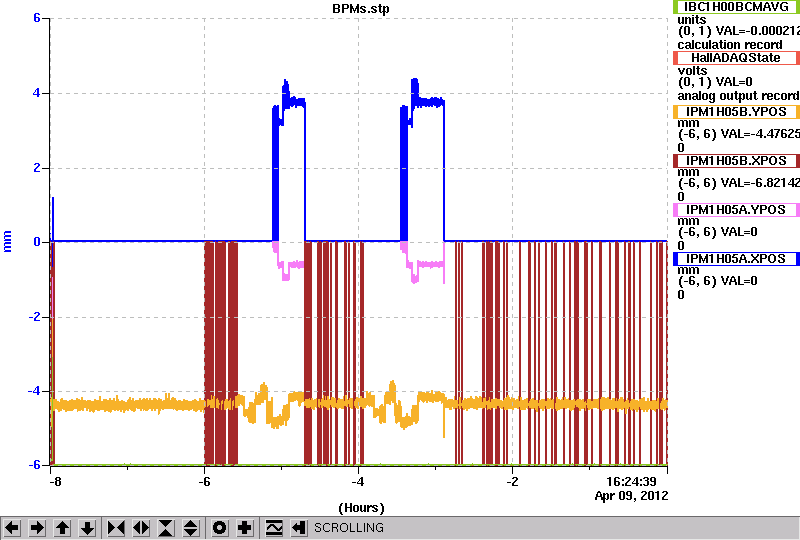Pan the graph left with the left arrow
800x540 pixels.
pyautogui.click(x=12, y=527)
